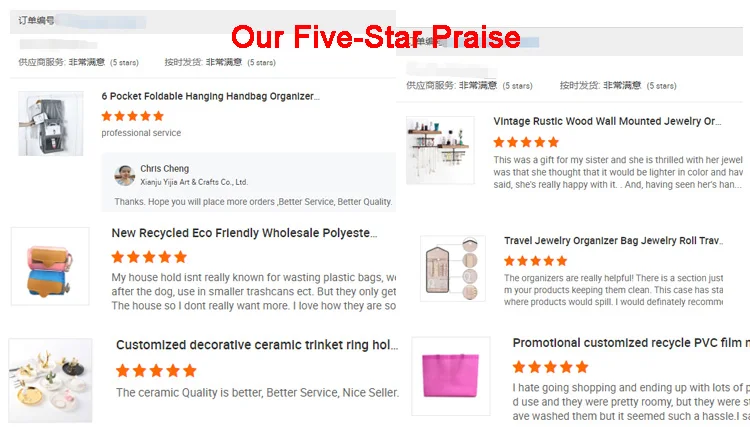
Task: Click the travel jewelry organizer bag thumbnail
Action: click(453, 268)
